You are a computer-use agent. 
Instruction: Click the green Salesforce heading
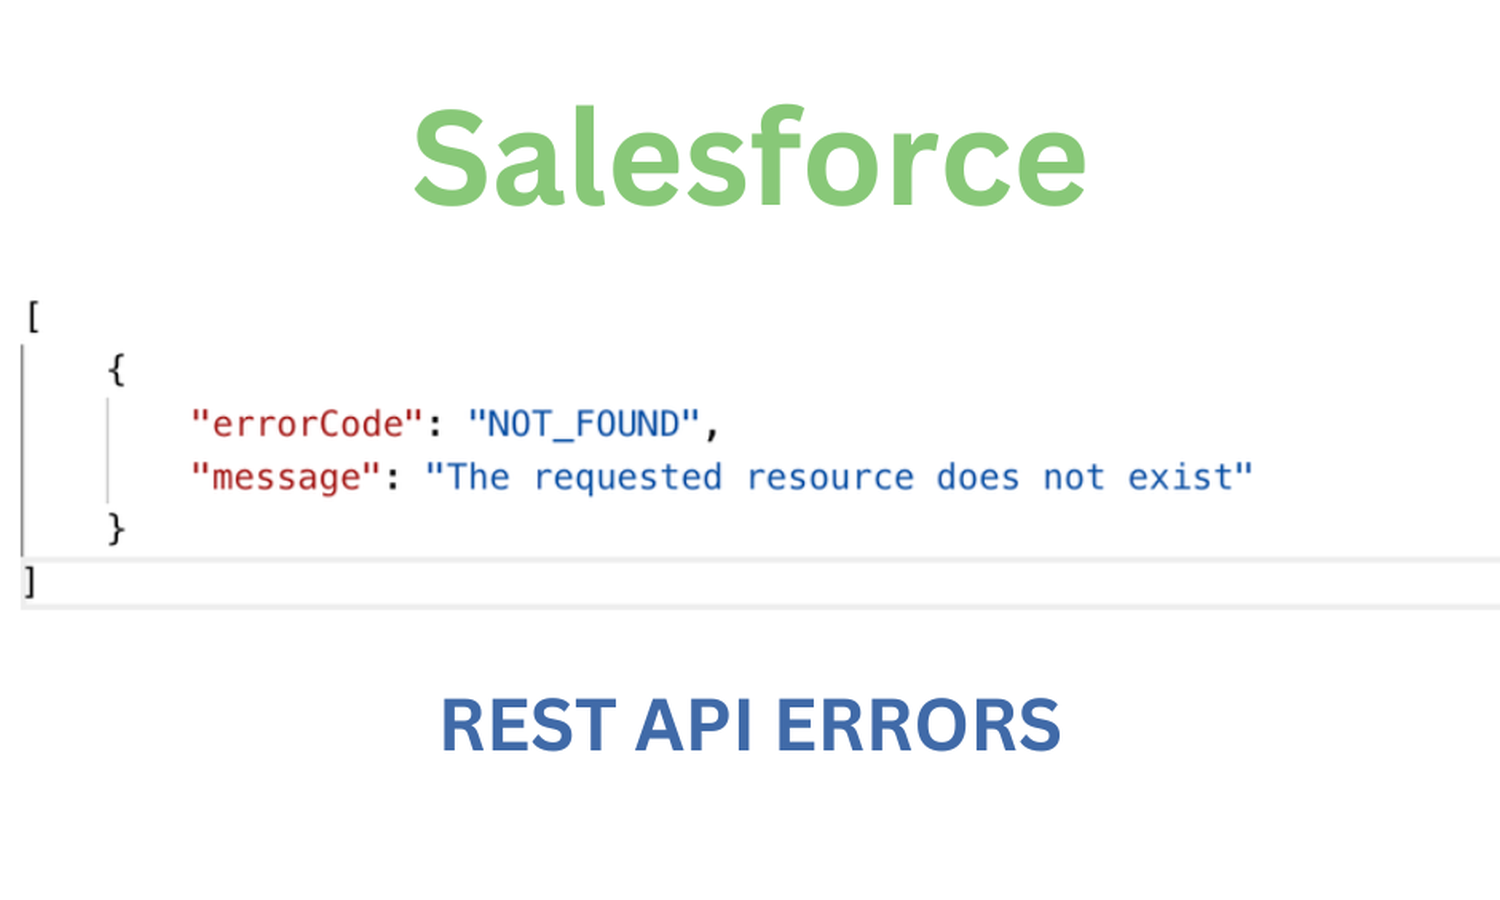click(x=749, y=157)
